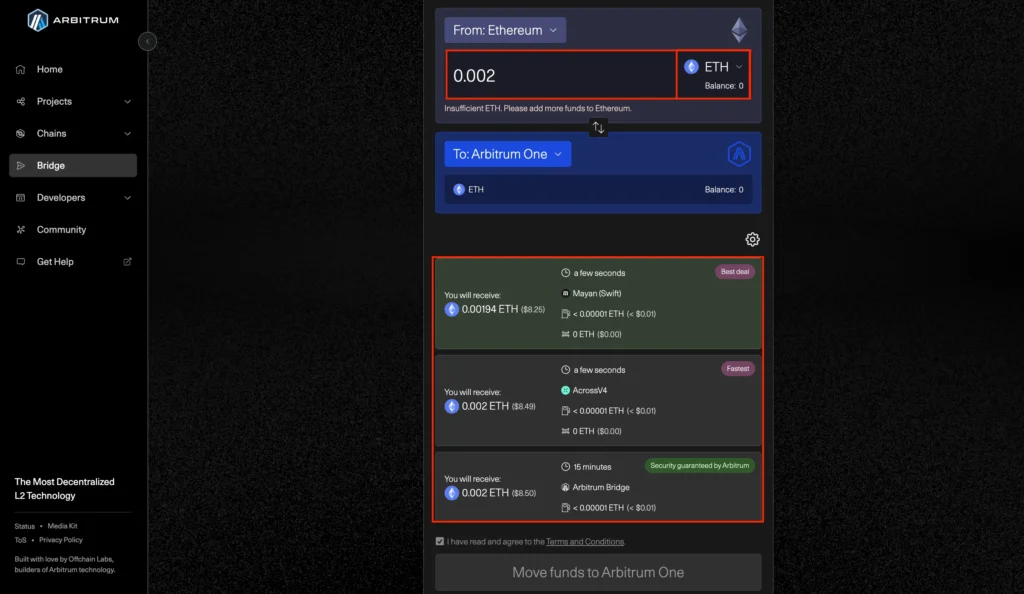Expand the Projects submenu chevron
1024x594 pixels.
pos(127,102)
